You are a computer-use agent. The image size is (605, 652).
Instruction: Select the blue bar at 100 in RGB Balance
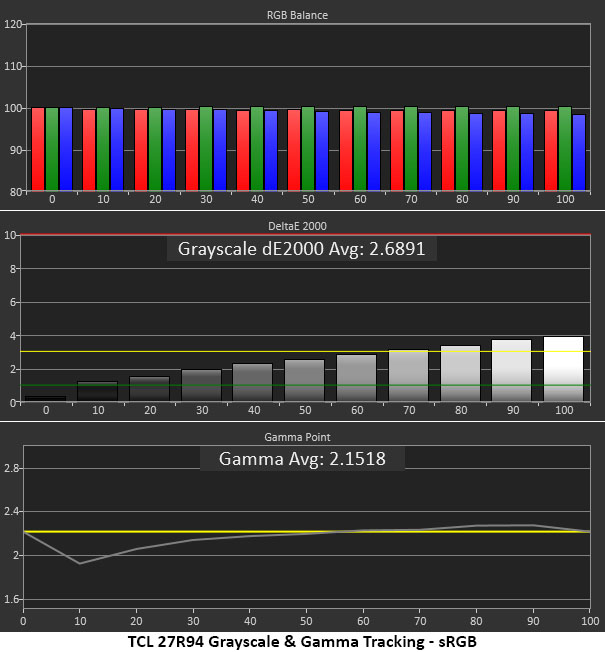point(579,153)
